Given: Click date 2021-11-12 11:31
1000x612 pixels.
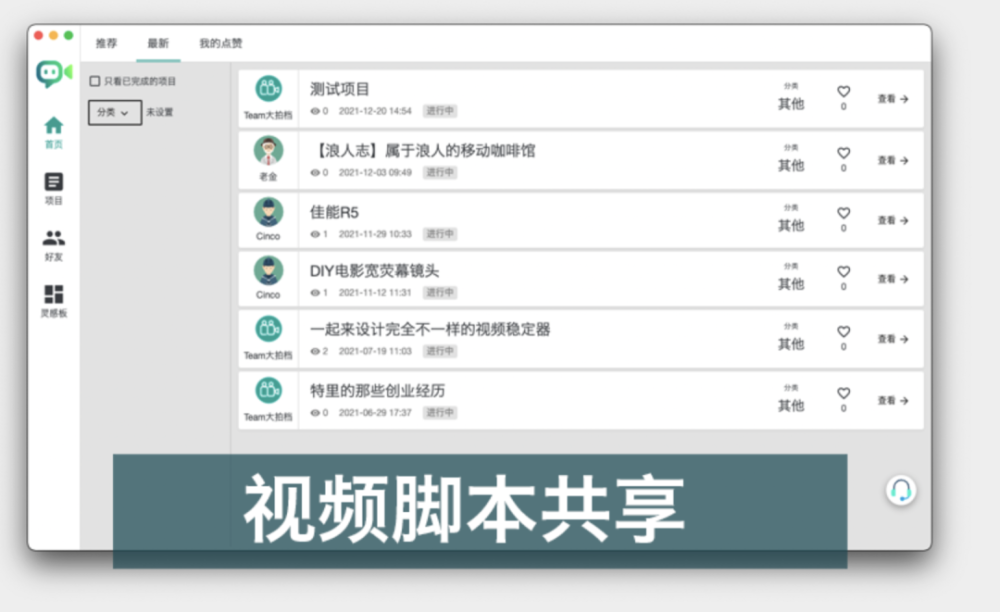Looking at the screenshot, I should 375,293.
